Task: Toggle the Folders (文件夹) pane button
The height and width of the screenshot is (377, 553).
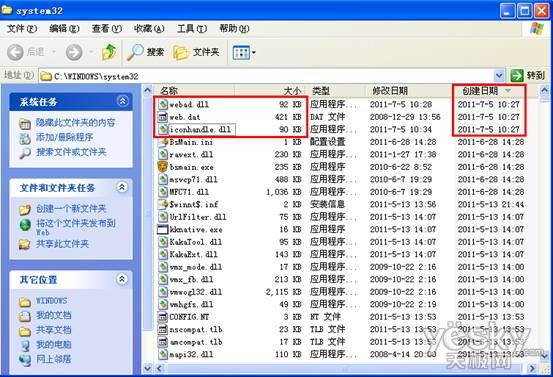Action: pyautogui.click(x=196, y=52)
